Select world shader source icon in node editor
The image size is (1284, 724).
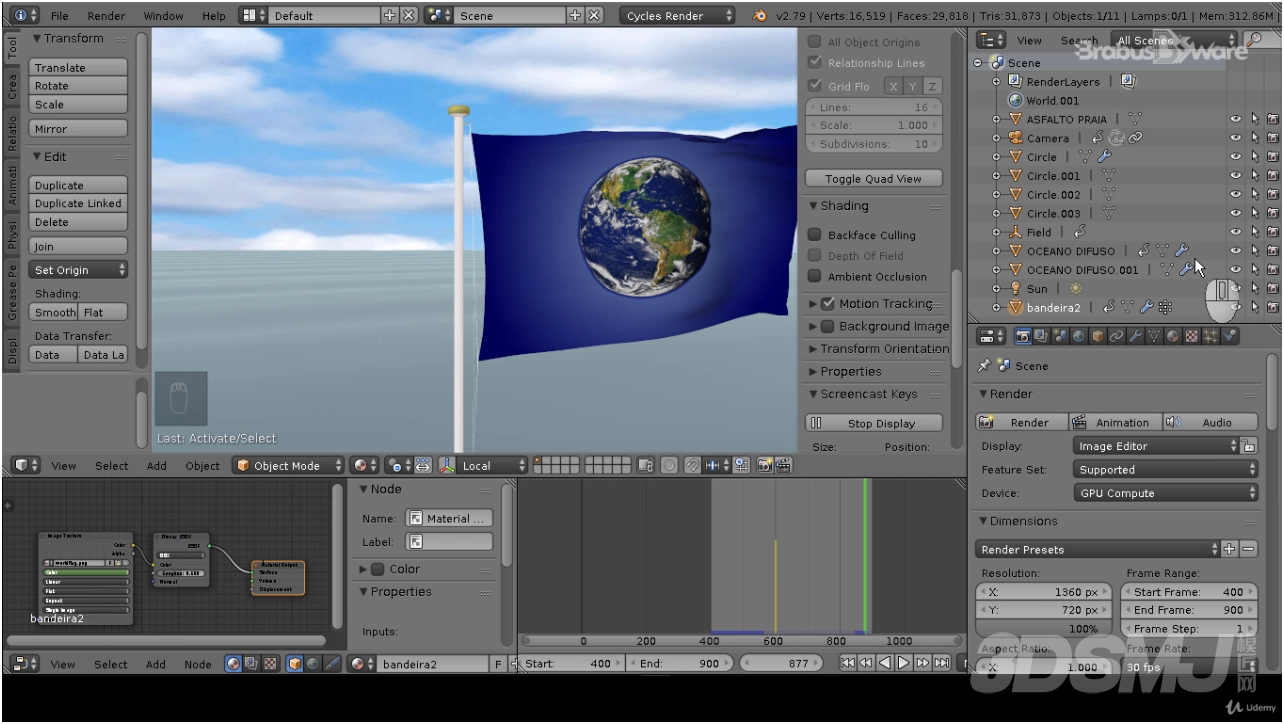click(314, 663)
